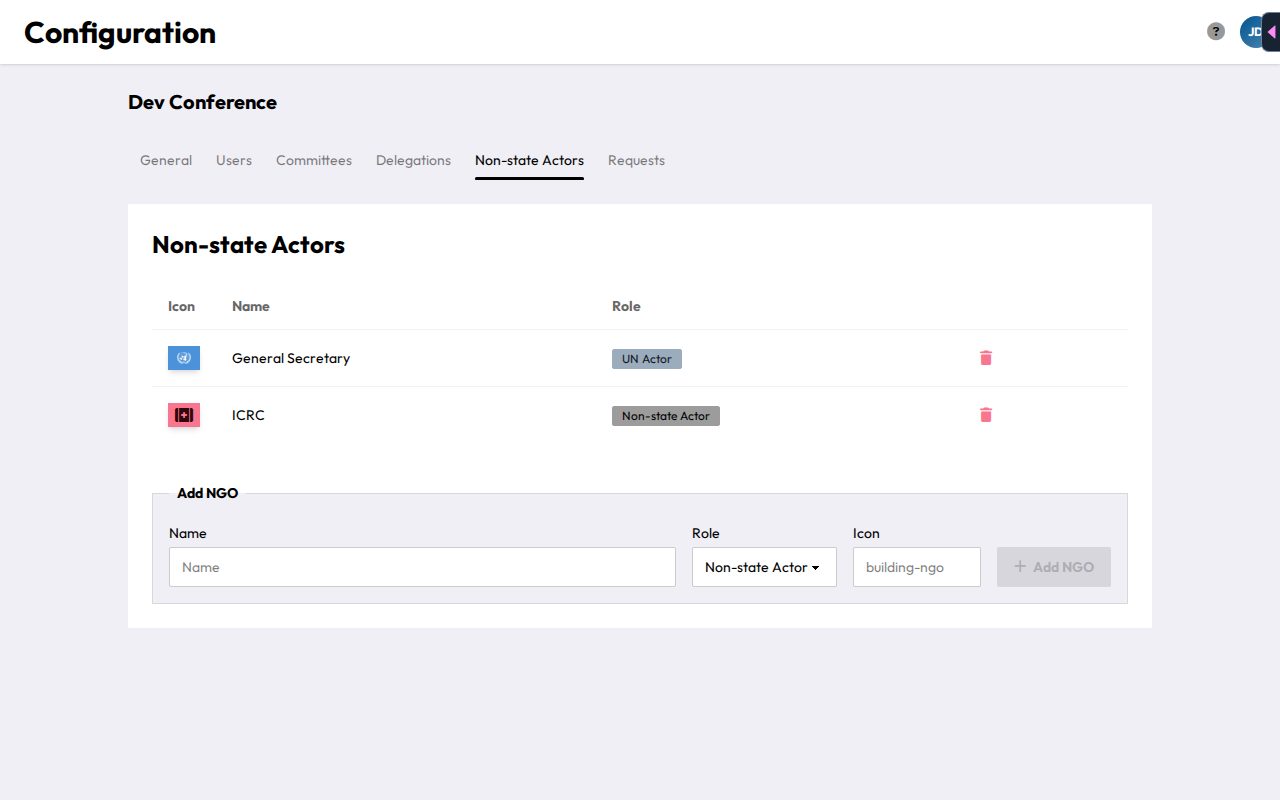Screen dimensions: 1280x800
Task: Focus the NGO Name input field
Action: [x=422, y=567]
